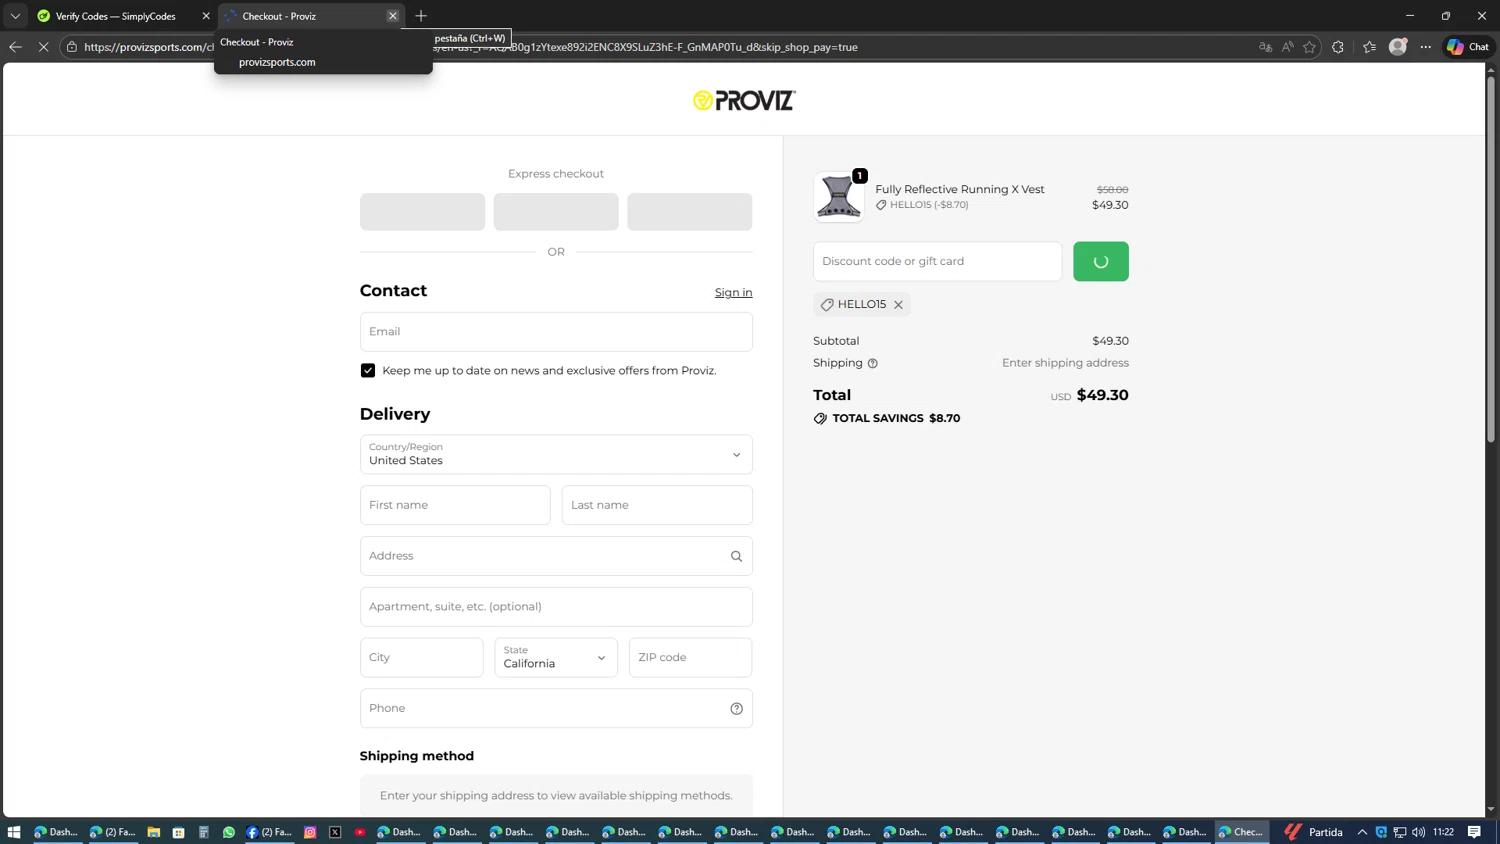Viewport: 1500px width, 844px height.
Task: Add page to favorites with star icon
Action: pos(1309,47)
